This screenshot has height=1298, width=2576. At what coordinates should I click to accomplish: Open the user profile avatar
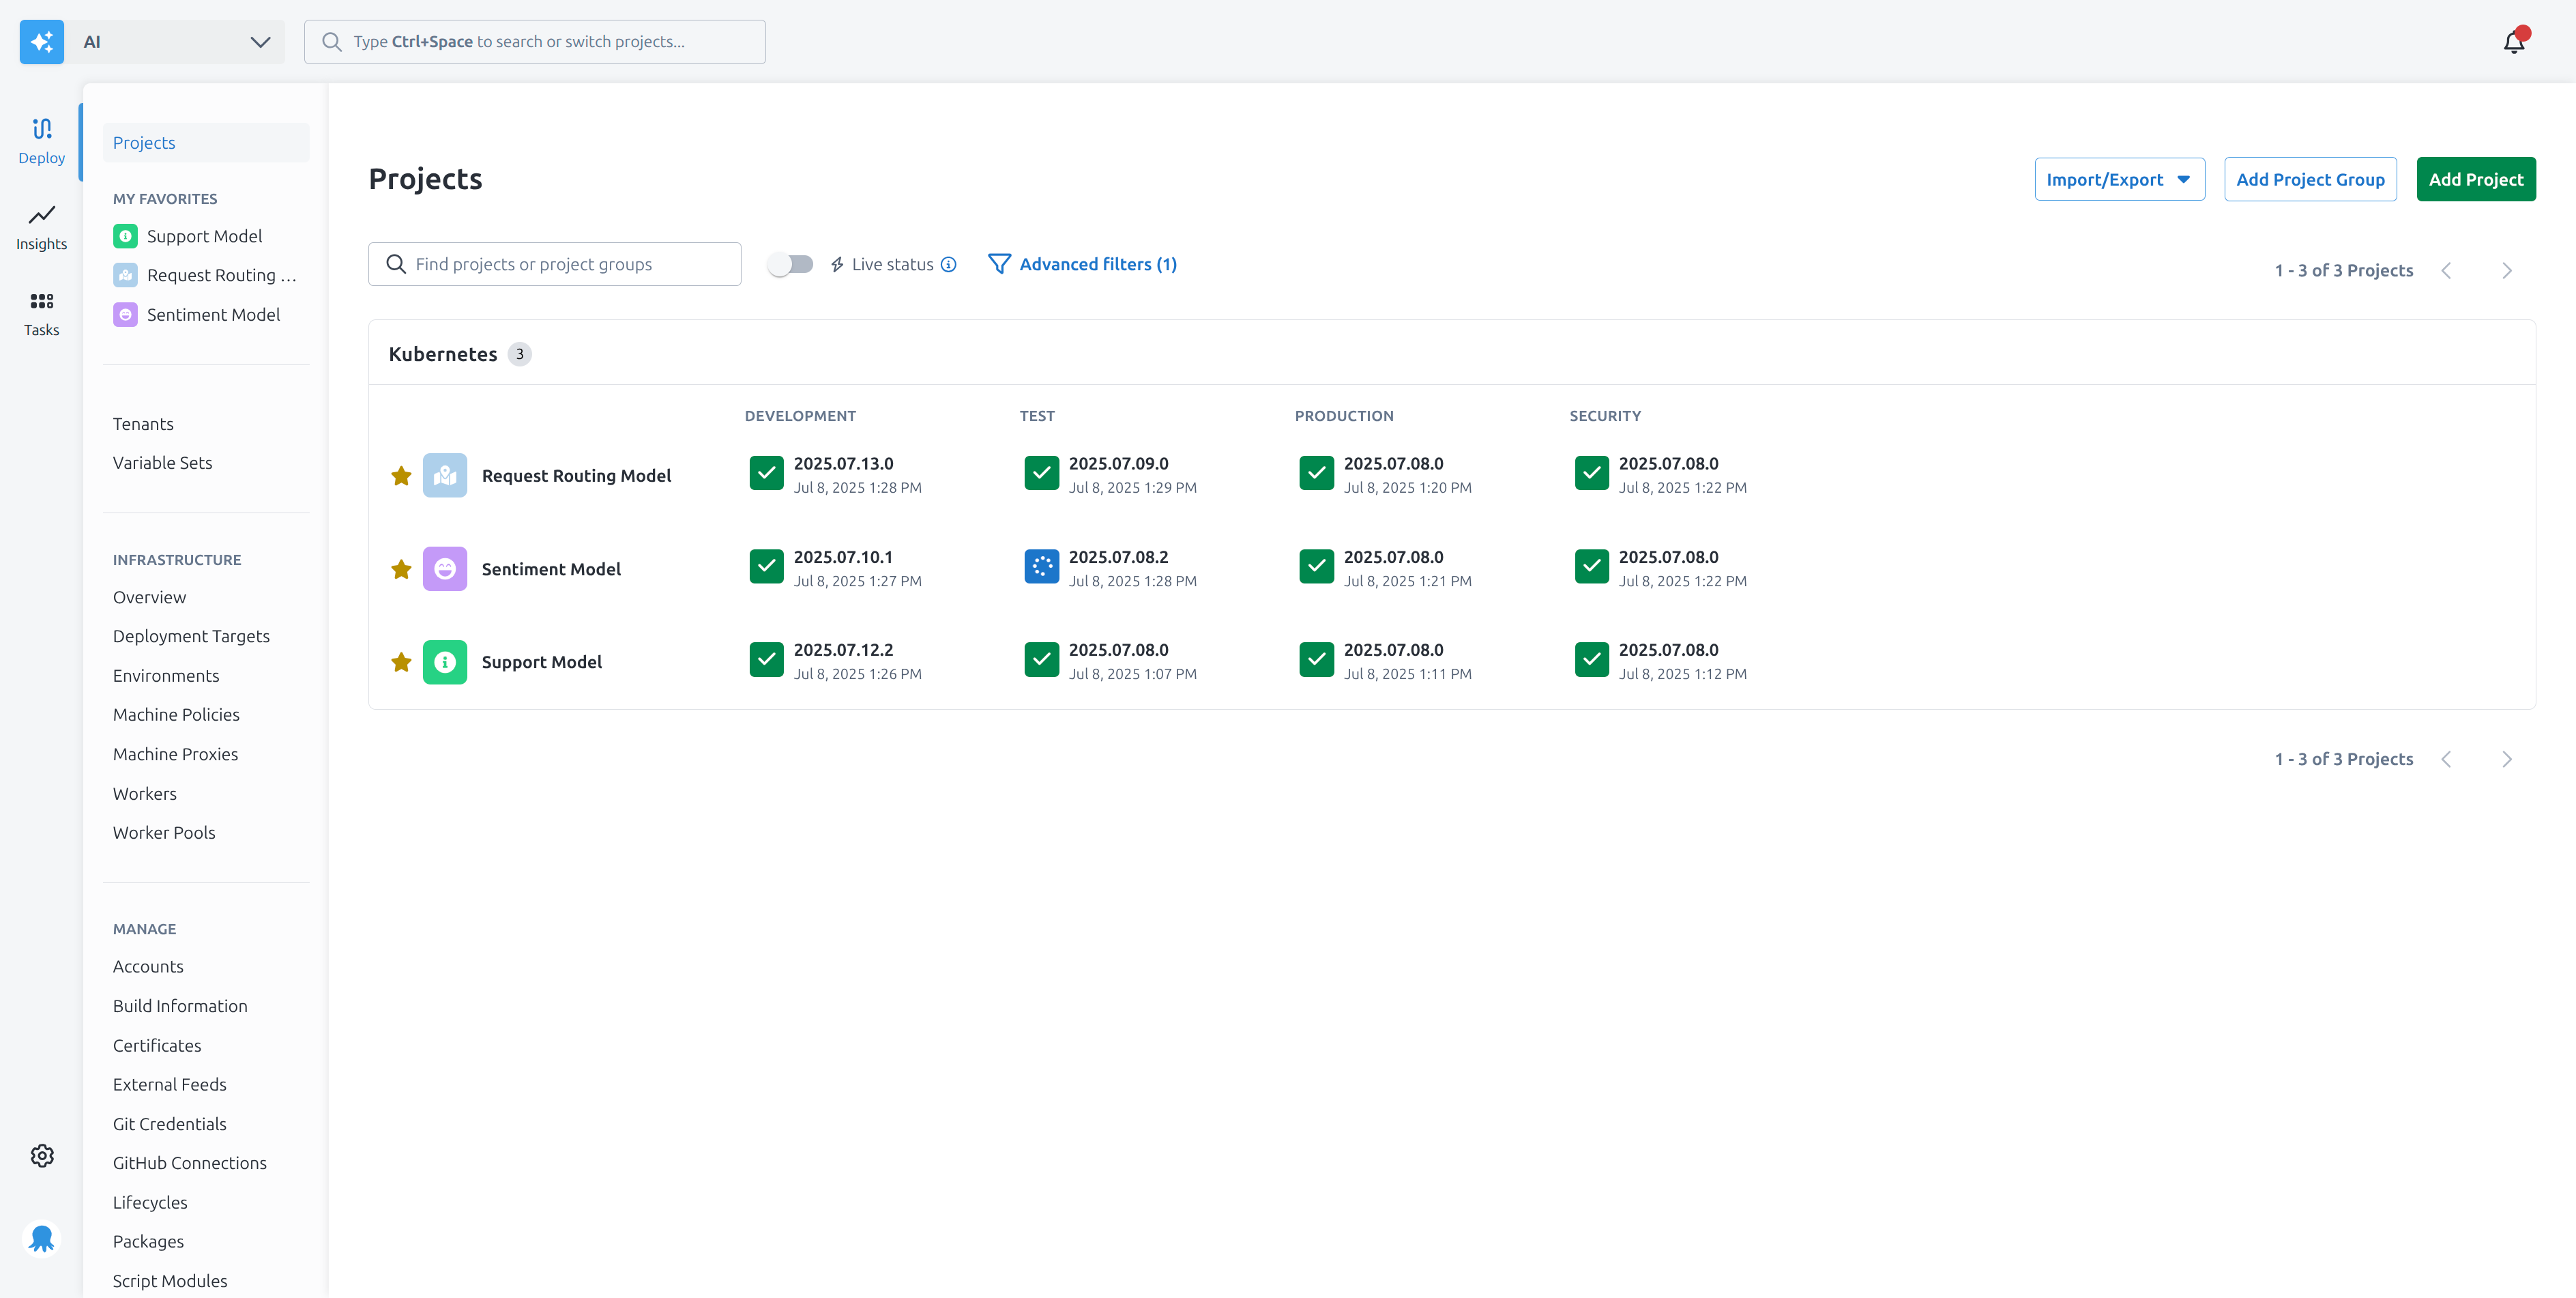(x=42, y=1239)
